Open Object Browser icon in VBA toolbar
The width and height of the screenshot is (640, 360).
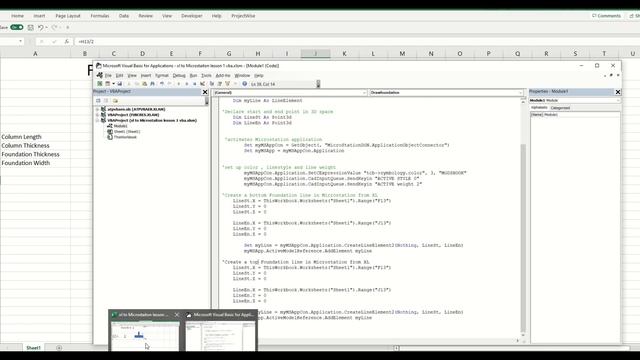click(x=228, y=84)
